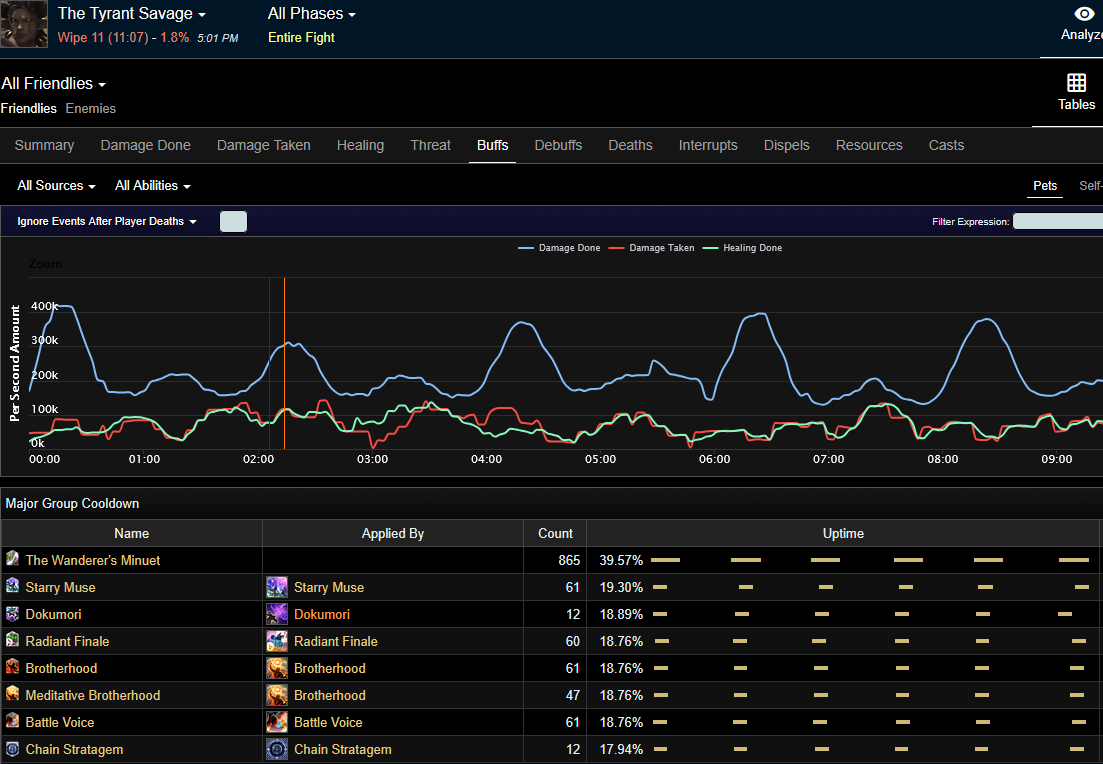Image resolution: width=1103 pixels, height=764 pixels.
Task: Open orange Dokumori link in Applied By
Action: coord(321,614)
